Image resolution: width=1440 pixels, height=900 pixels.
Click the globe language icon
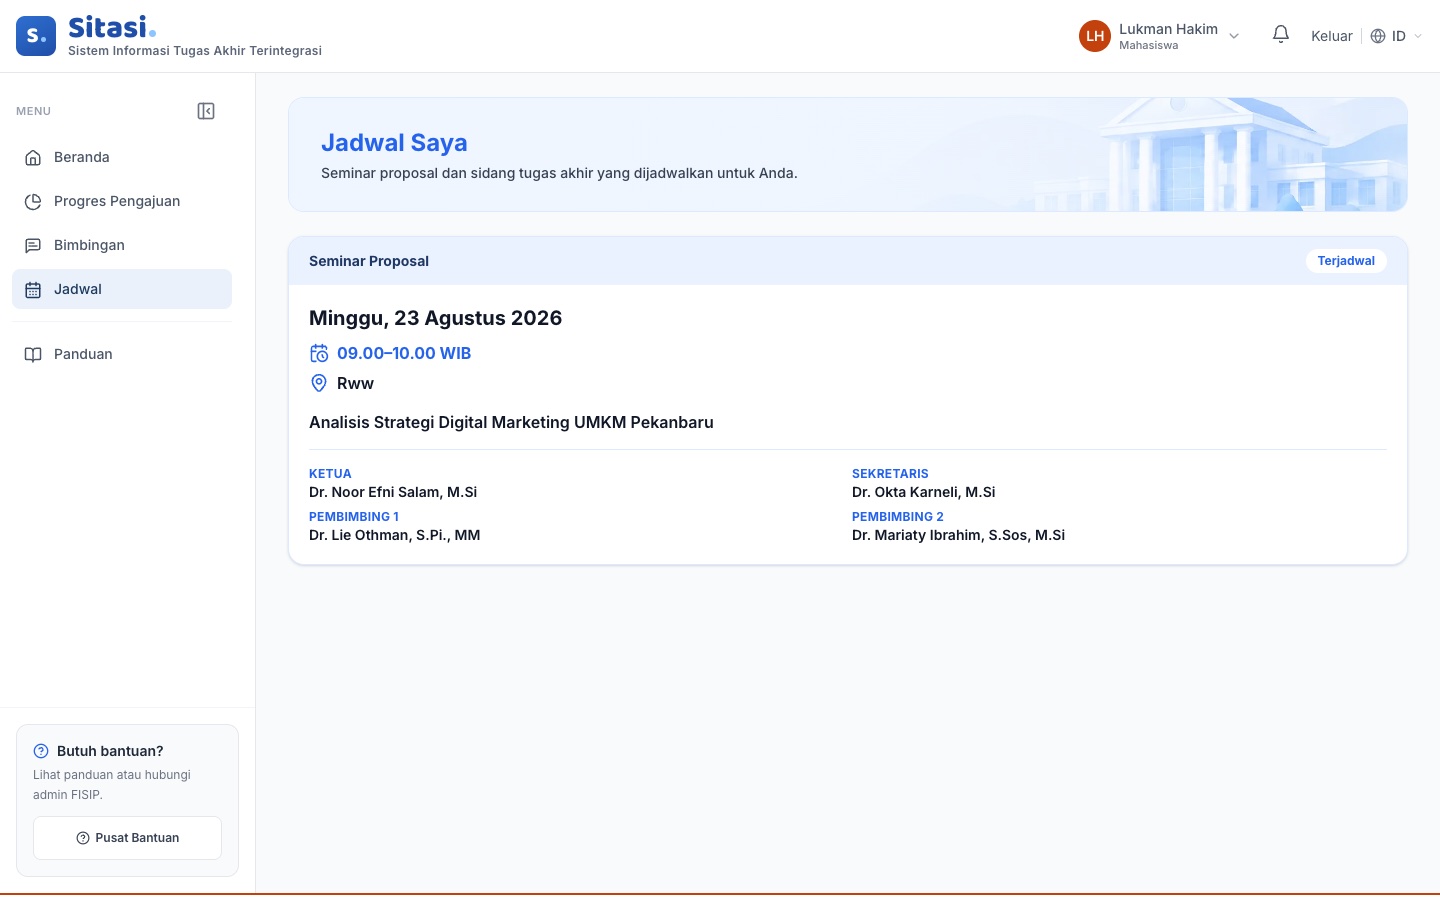1378,36
